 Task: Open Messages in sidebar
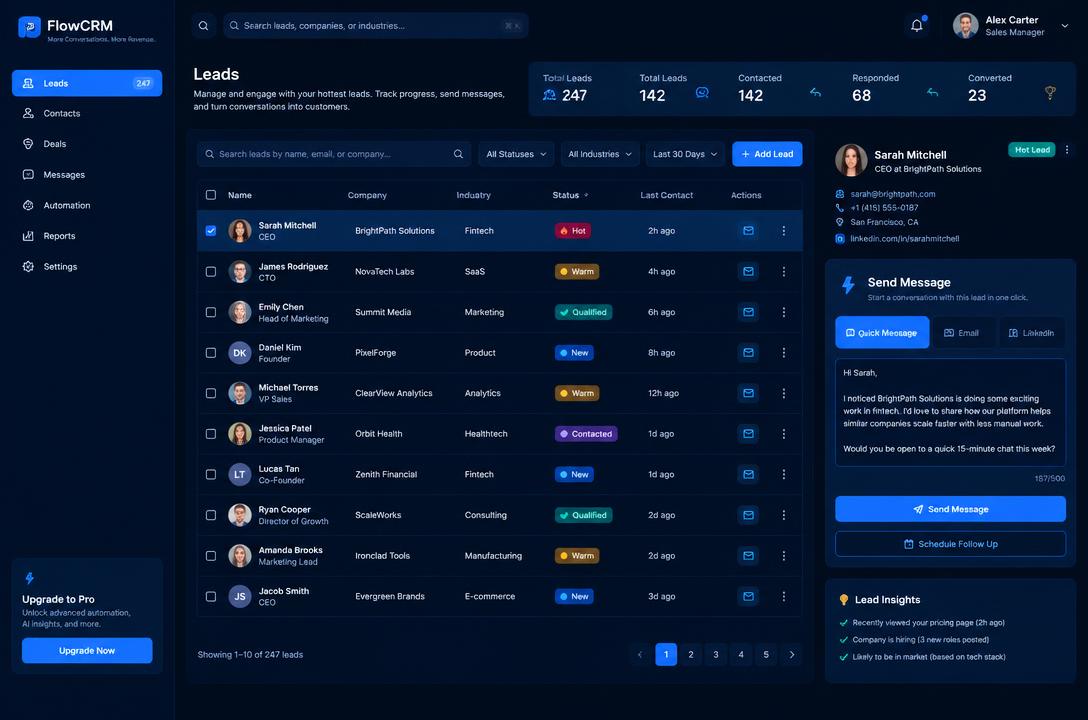(87, 175)
